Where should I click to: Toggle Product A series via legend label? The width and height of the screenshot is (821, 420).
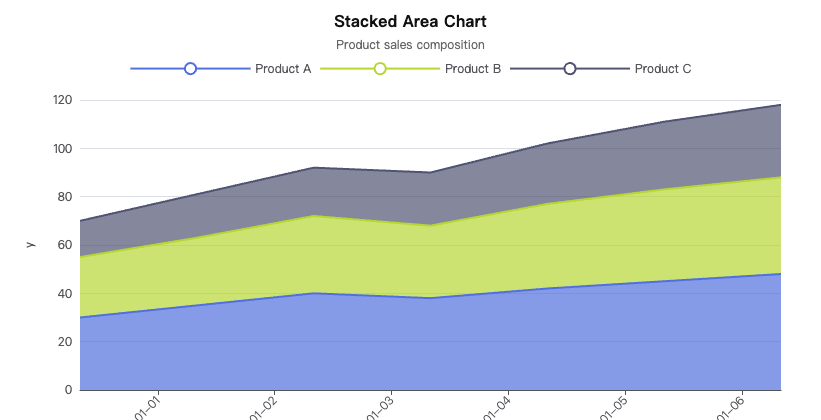click(283, 69)
